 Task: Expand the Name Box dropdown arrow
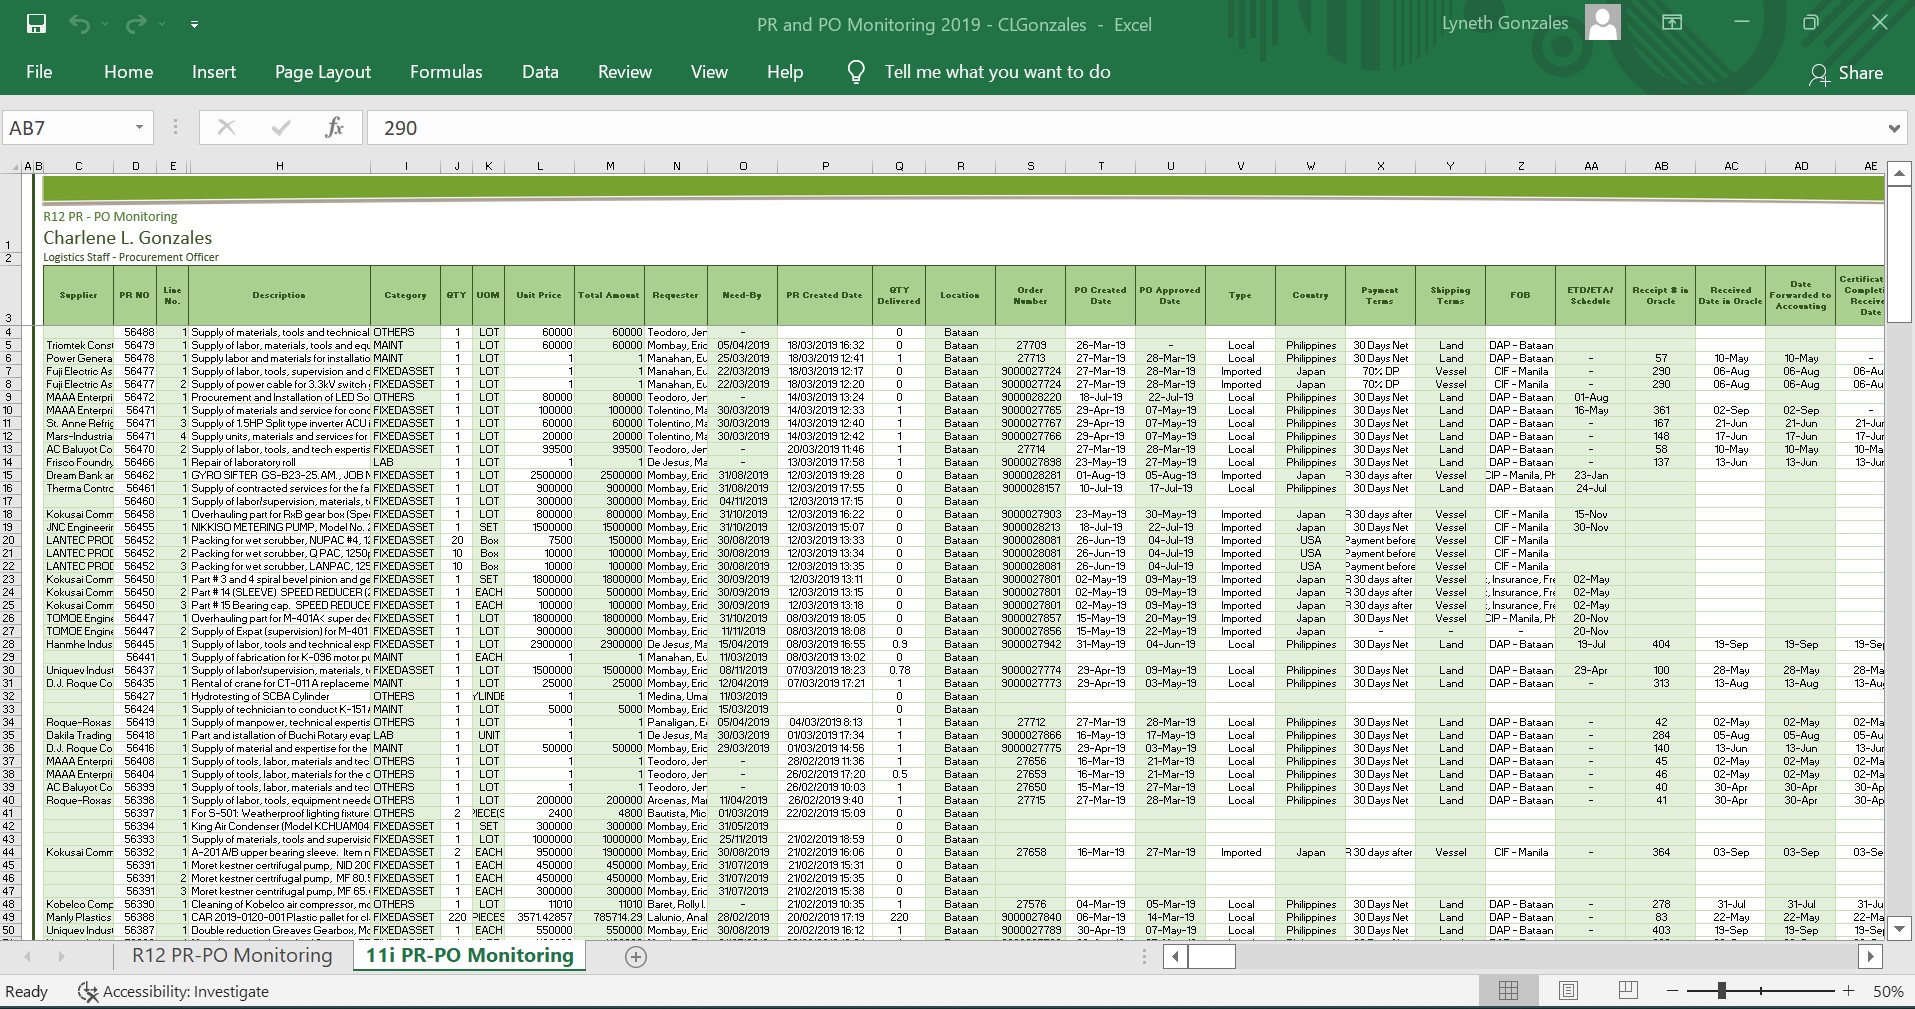click(139, 128)
